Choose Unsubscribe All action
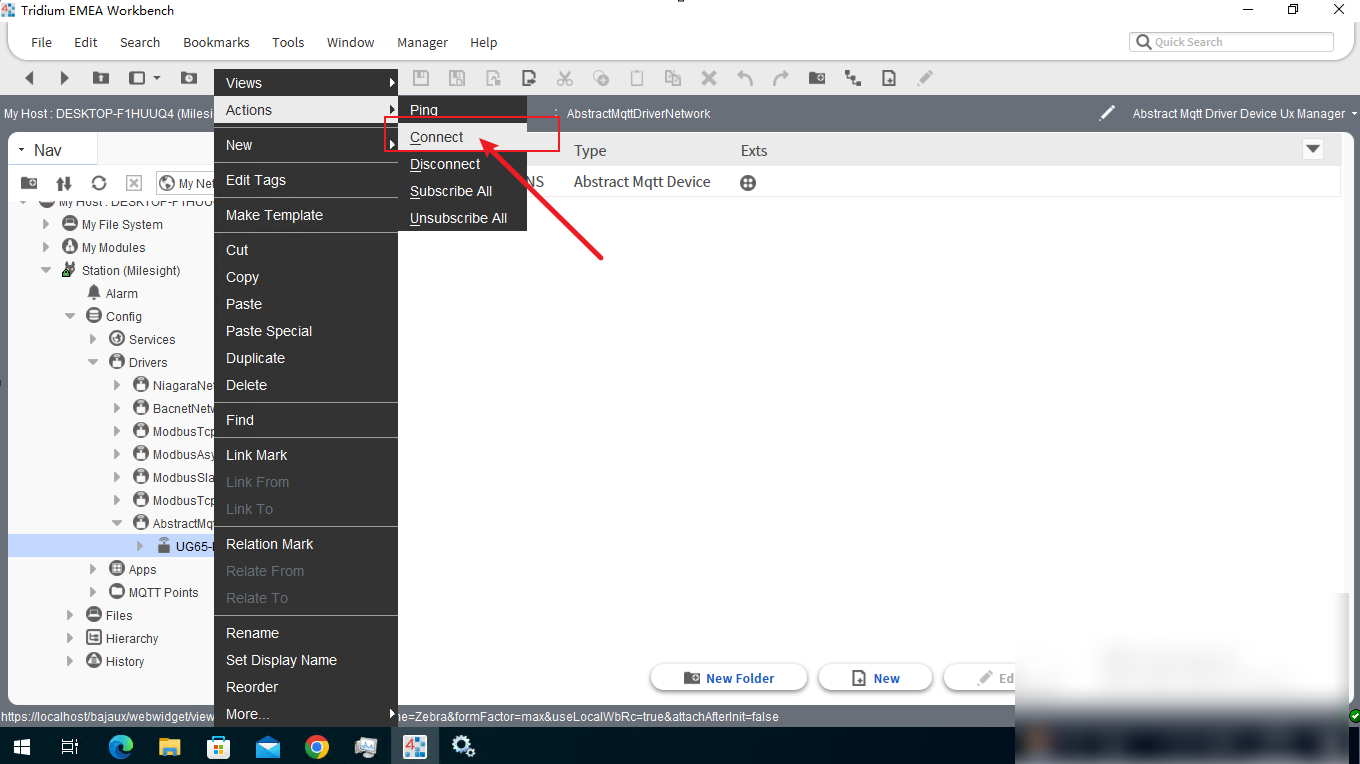Screen dimensions: 1360x764 click(x=462, y=218)
